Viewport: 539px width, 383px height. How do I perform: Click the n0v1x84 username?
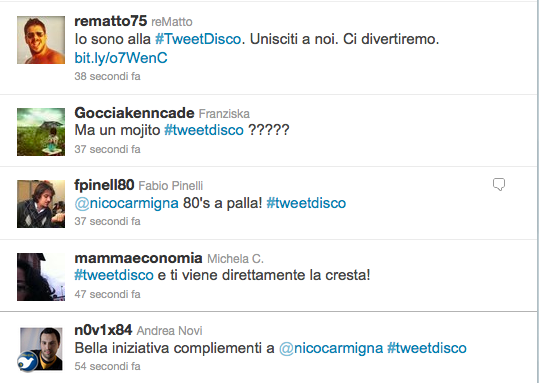pos(103,330)
